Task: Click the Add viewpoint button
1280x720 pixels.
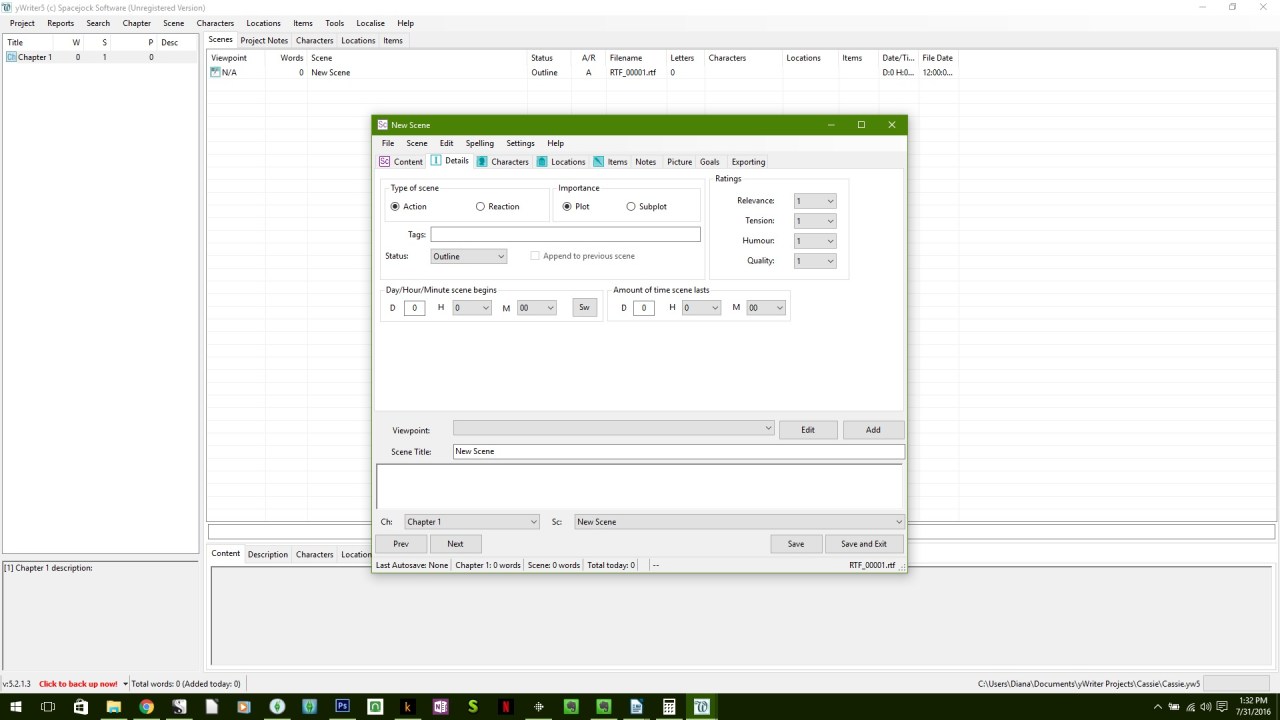Action: coord(873,430)
